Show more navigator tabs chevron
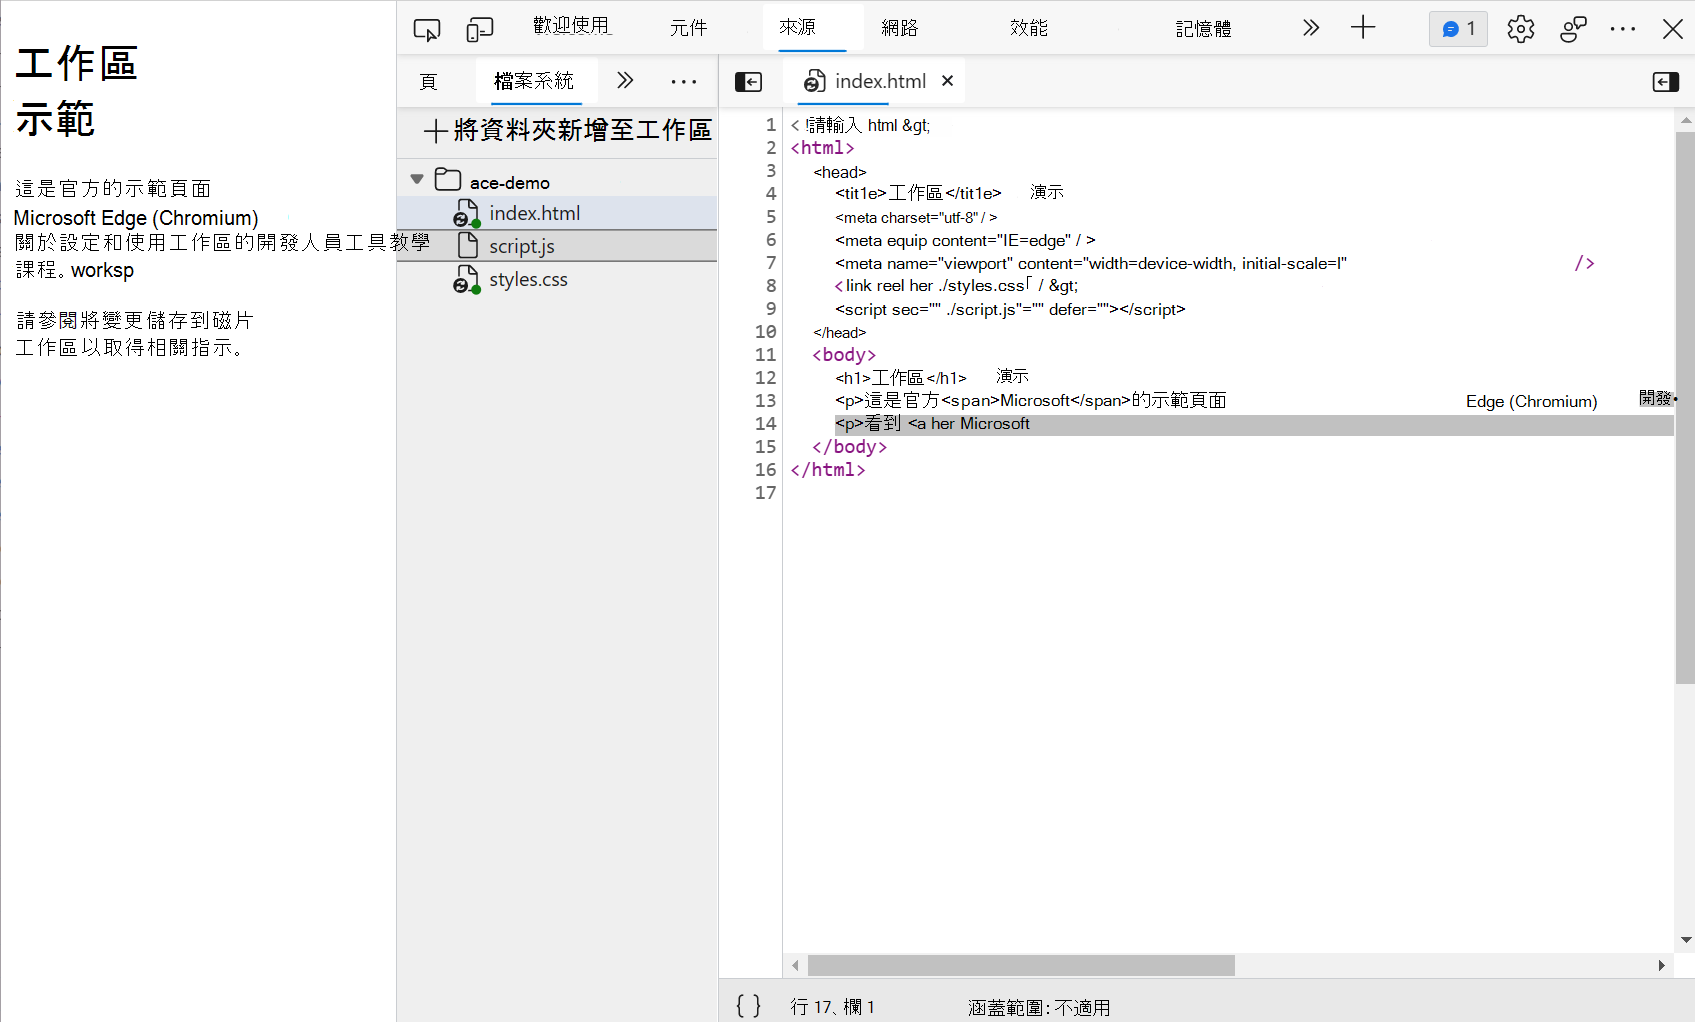Screen dimensions: 1695x1022 (x=625, y=81)
